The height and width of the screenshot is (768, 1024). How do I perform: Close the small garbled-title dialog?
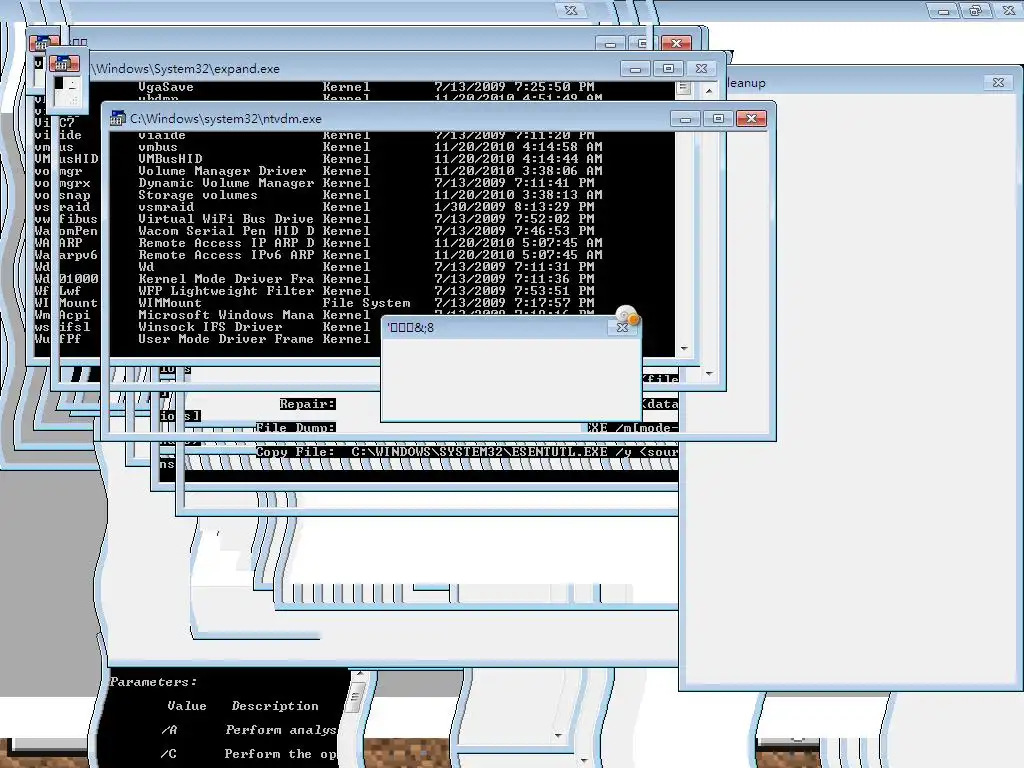[x=622, y=327]
